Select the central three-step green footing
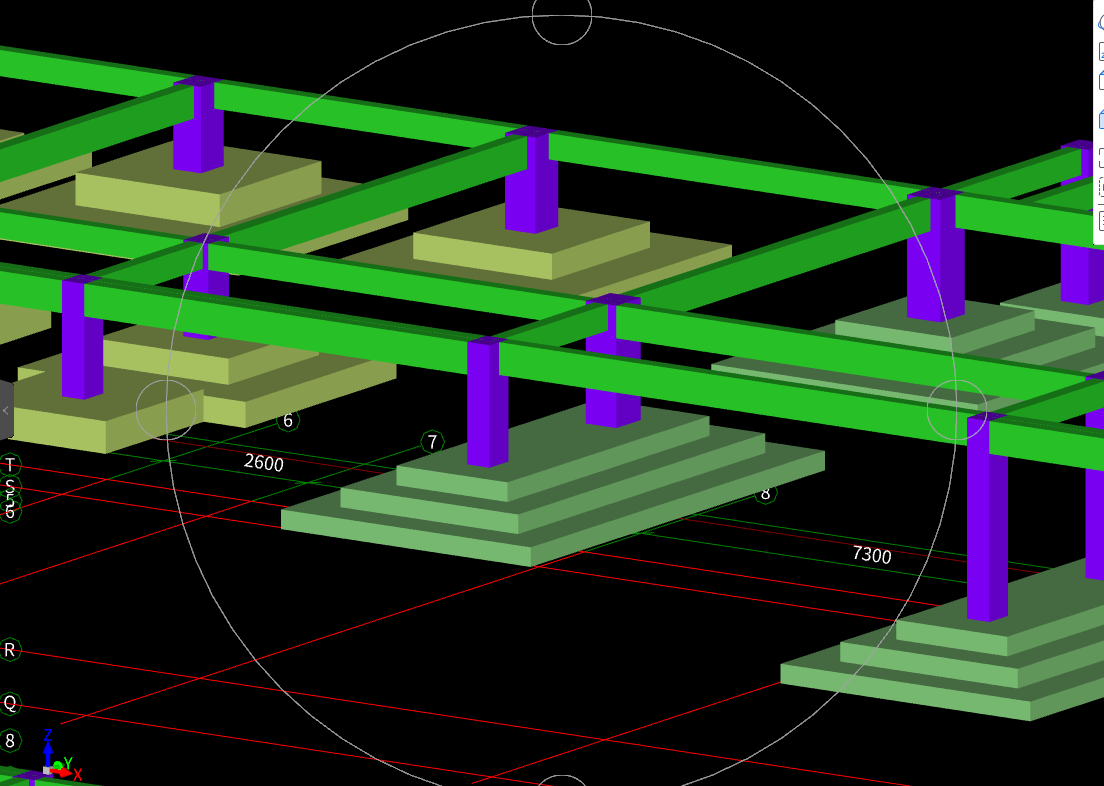 553,485
